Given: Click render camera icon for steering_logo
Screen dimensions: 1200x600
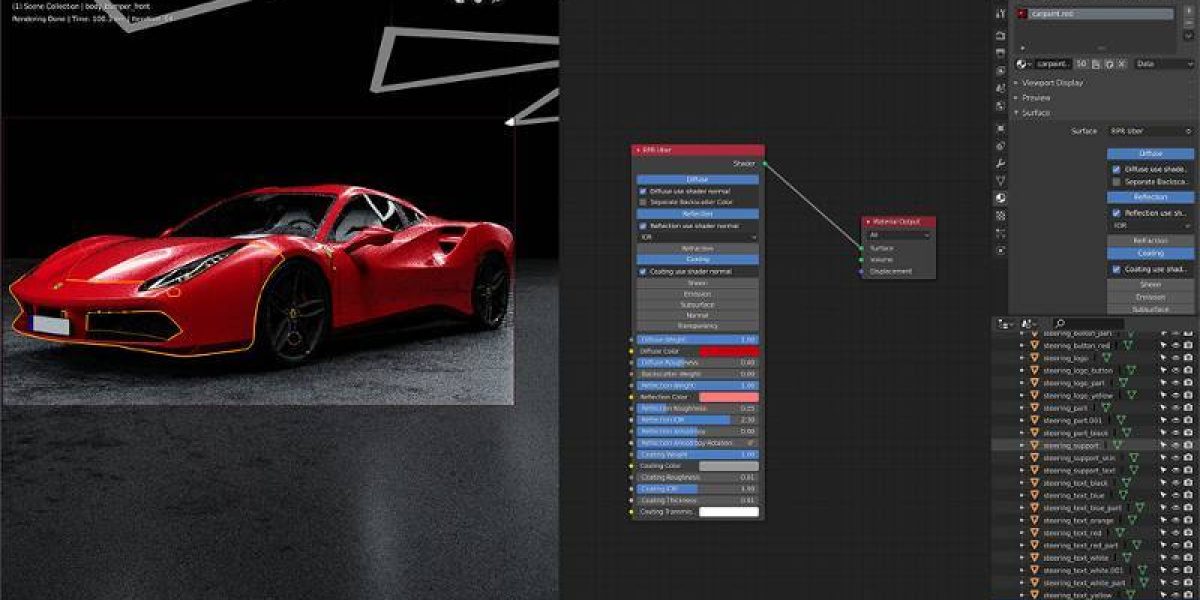Looking at the screenshot, I should (1188, 357).
